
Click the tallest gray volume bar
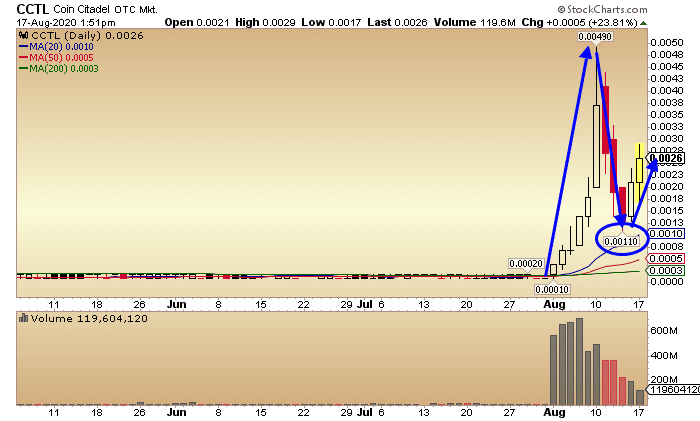coord(579,362)
